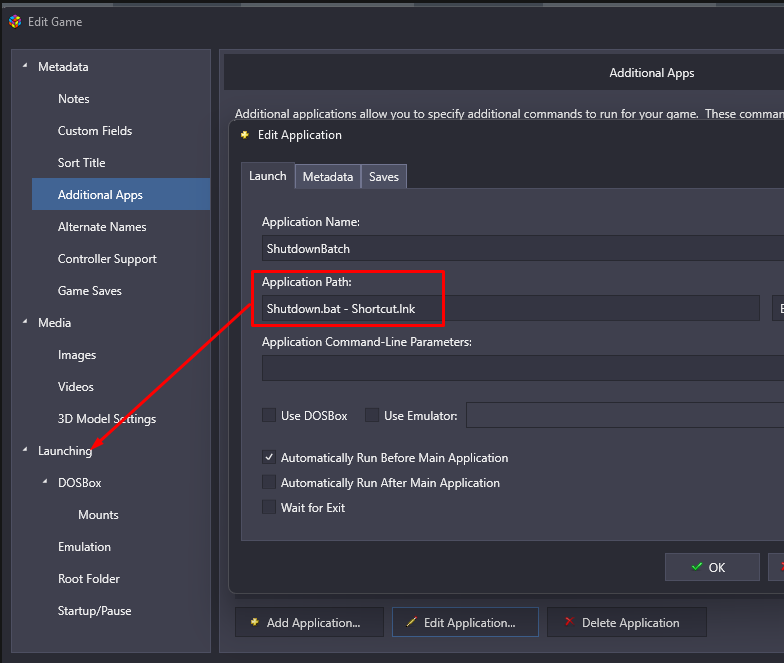Enable the Wait for Exit checkbox

coord(269,508)
